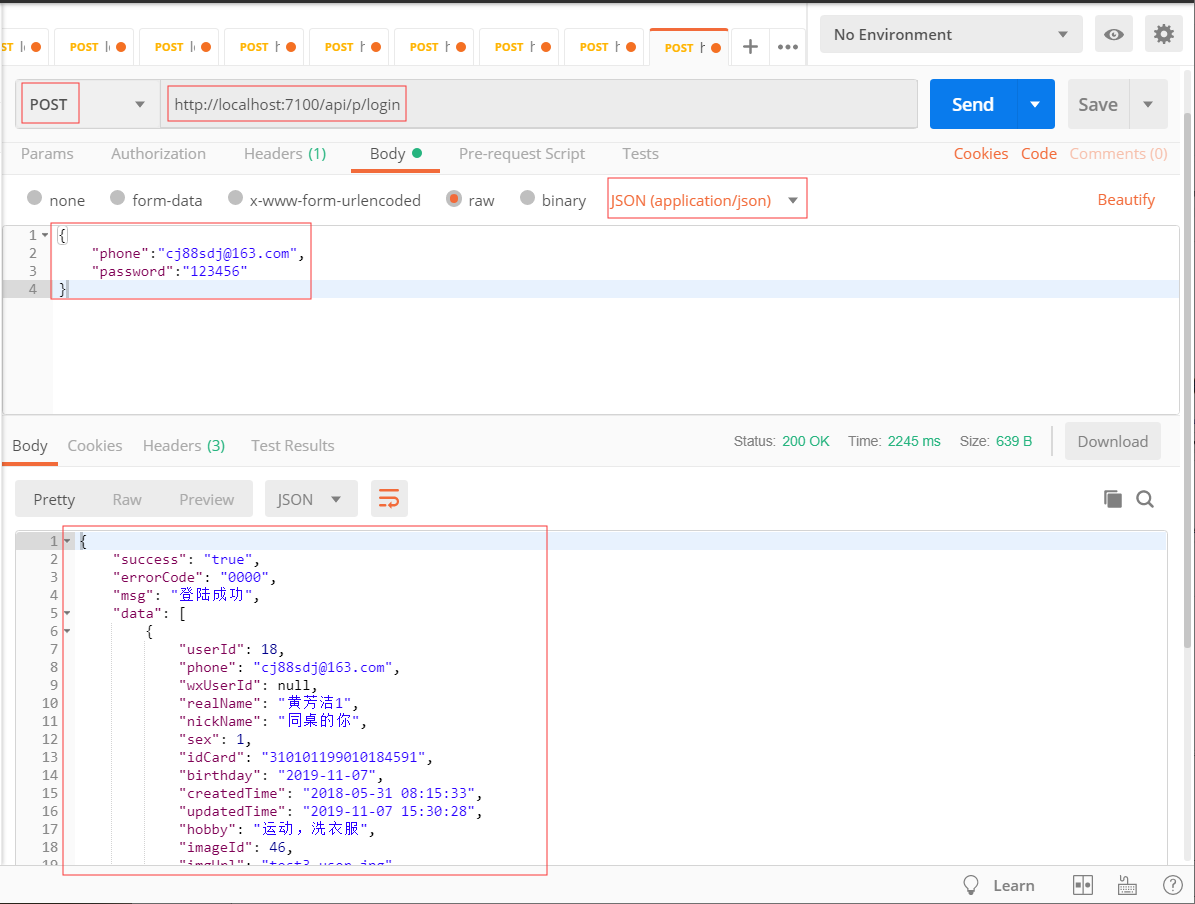This screenshot has width=1195, height=904.
Task: Open a new request tab with plus icon
Action: [x=750, y=46]
